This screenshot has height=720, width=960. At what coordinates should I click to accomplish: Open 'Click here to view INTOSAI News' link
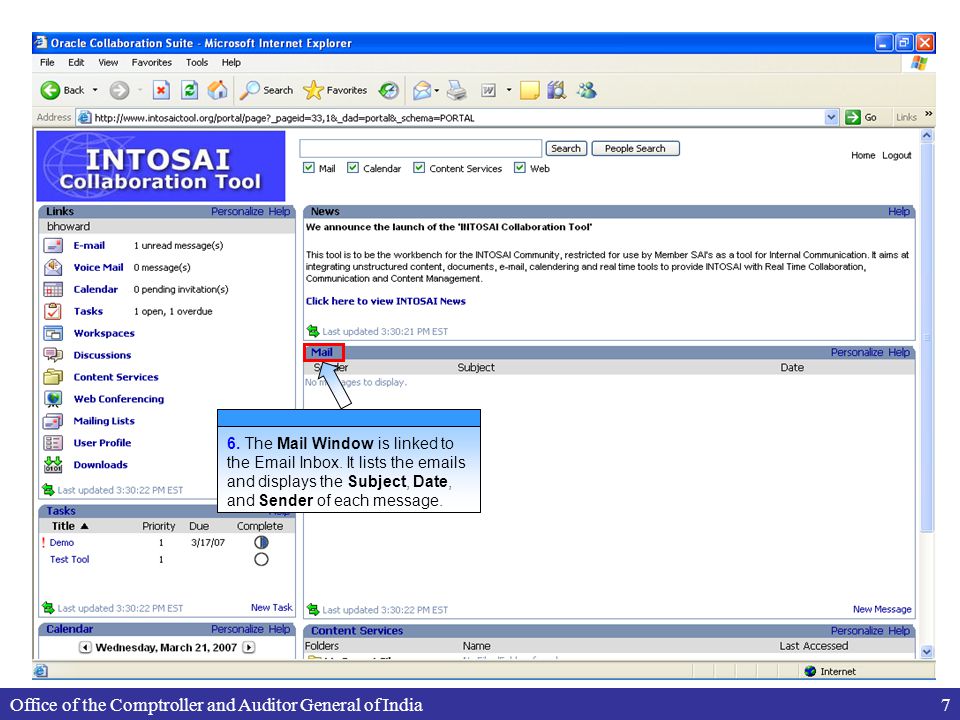tap(386, 301)
